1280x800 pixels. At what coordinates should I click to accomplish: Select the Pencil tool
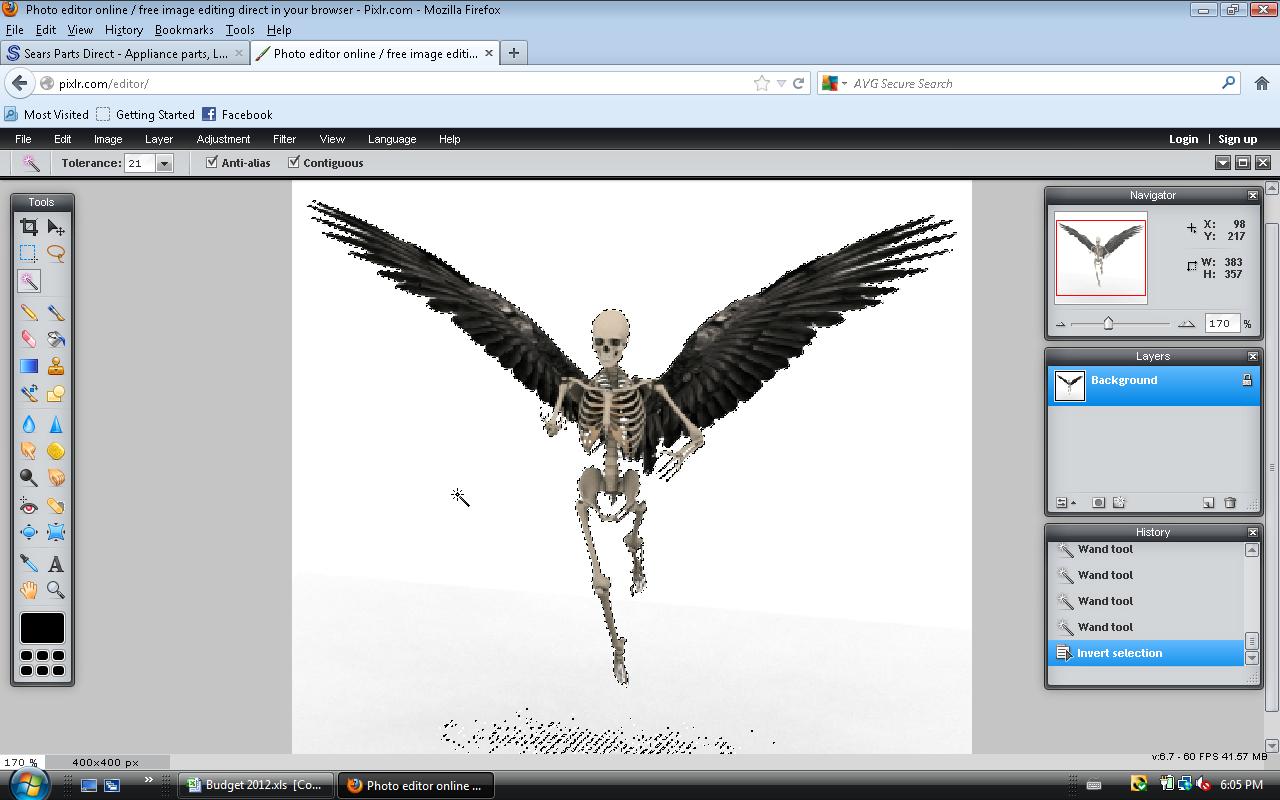coord(29,313)
